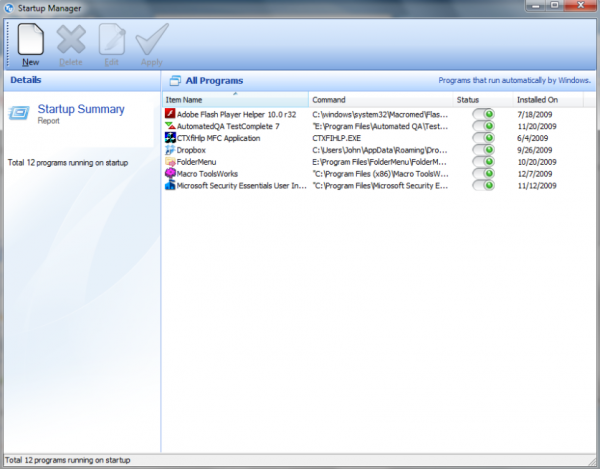Click the window resize grip in the corner
This screenshot has width=600, height=469.
point(592,460)
